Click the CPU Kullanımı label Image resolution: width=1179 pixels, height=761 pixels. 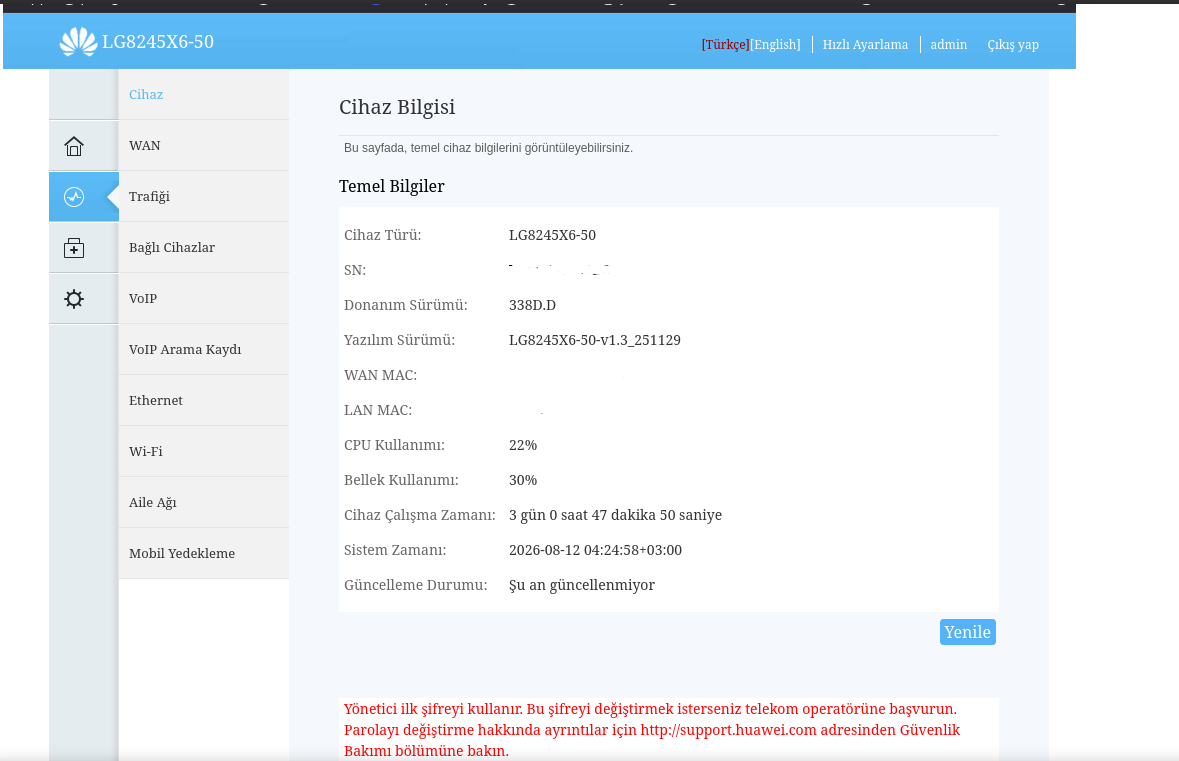click(394, 446)
